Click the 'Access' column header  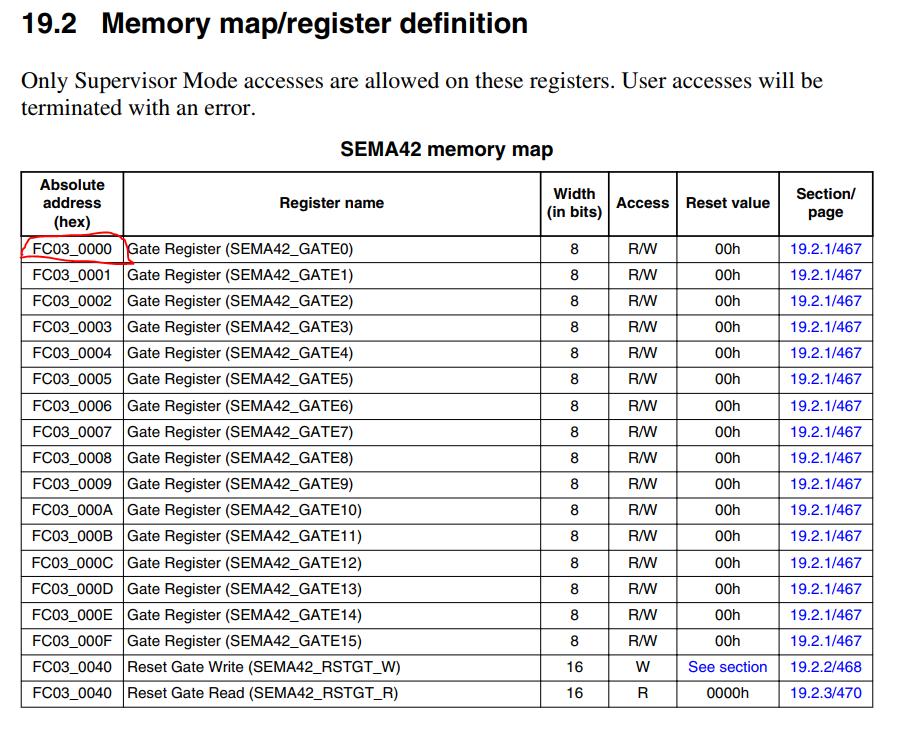point(642,203)
